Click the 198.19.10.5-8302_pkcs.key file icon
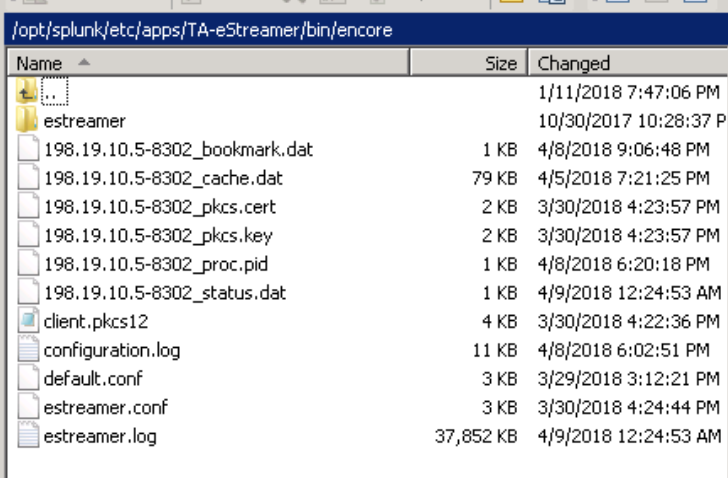728x478 pixels. pyautogui.click(x=27, y=236)
